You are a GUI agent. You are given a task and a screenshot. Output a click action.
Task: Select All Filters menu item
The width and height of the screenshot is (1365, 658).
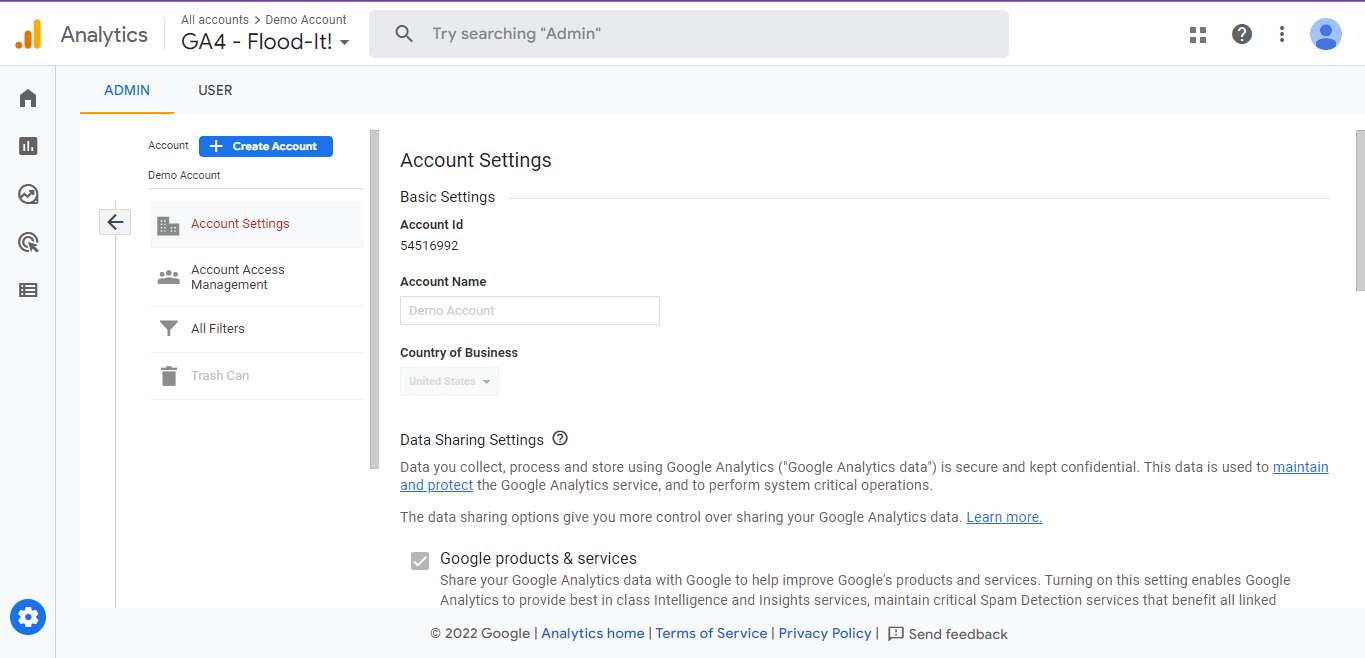pos(257,328)
